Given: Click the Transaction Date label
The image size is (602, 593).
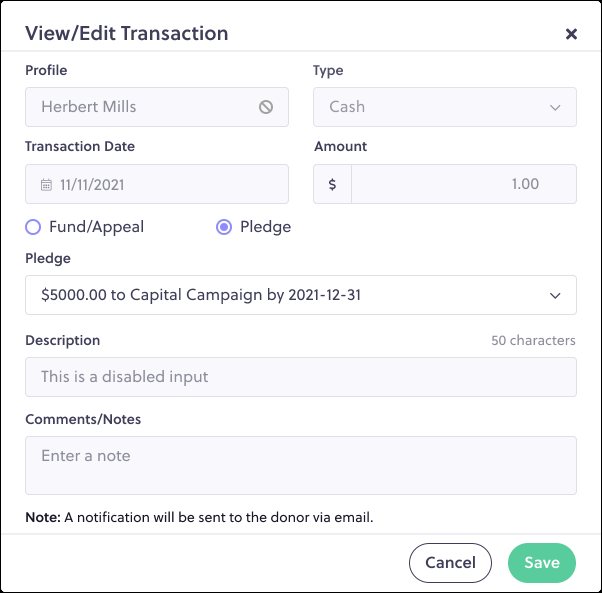Looking at the screenshot, I should (80, 146).
